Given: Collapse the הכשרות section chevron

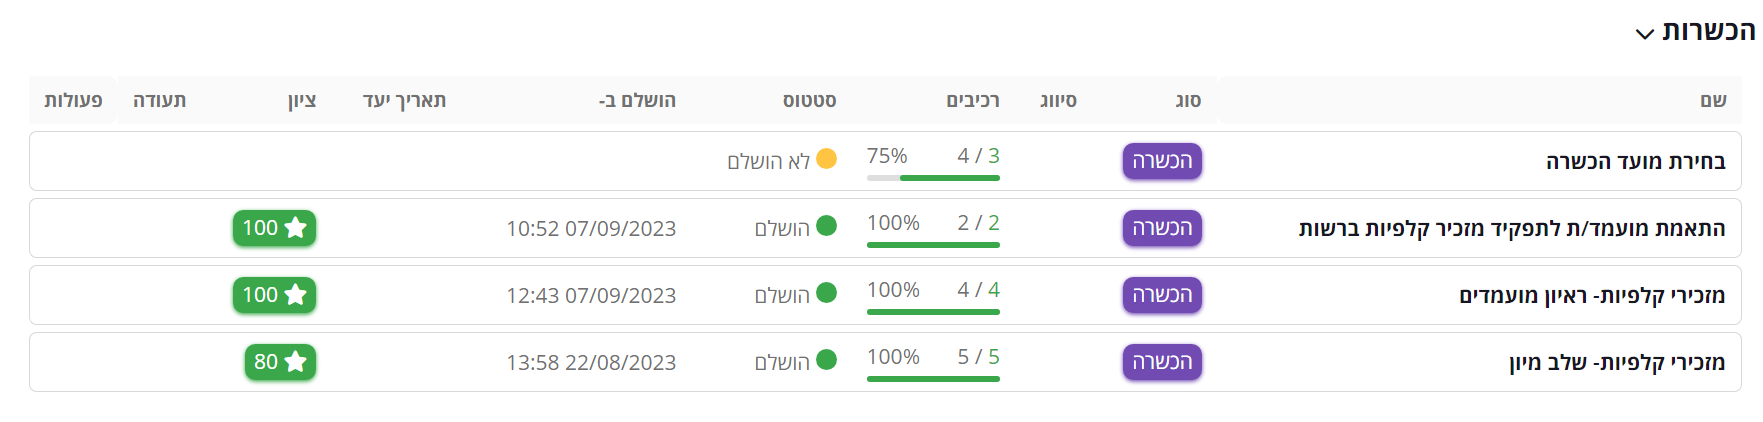Looking at the screenshot, I should coord(1644,34).
